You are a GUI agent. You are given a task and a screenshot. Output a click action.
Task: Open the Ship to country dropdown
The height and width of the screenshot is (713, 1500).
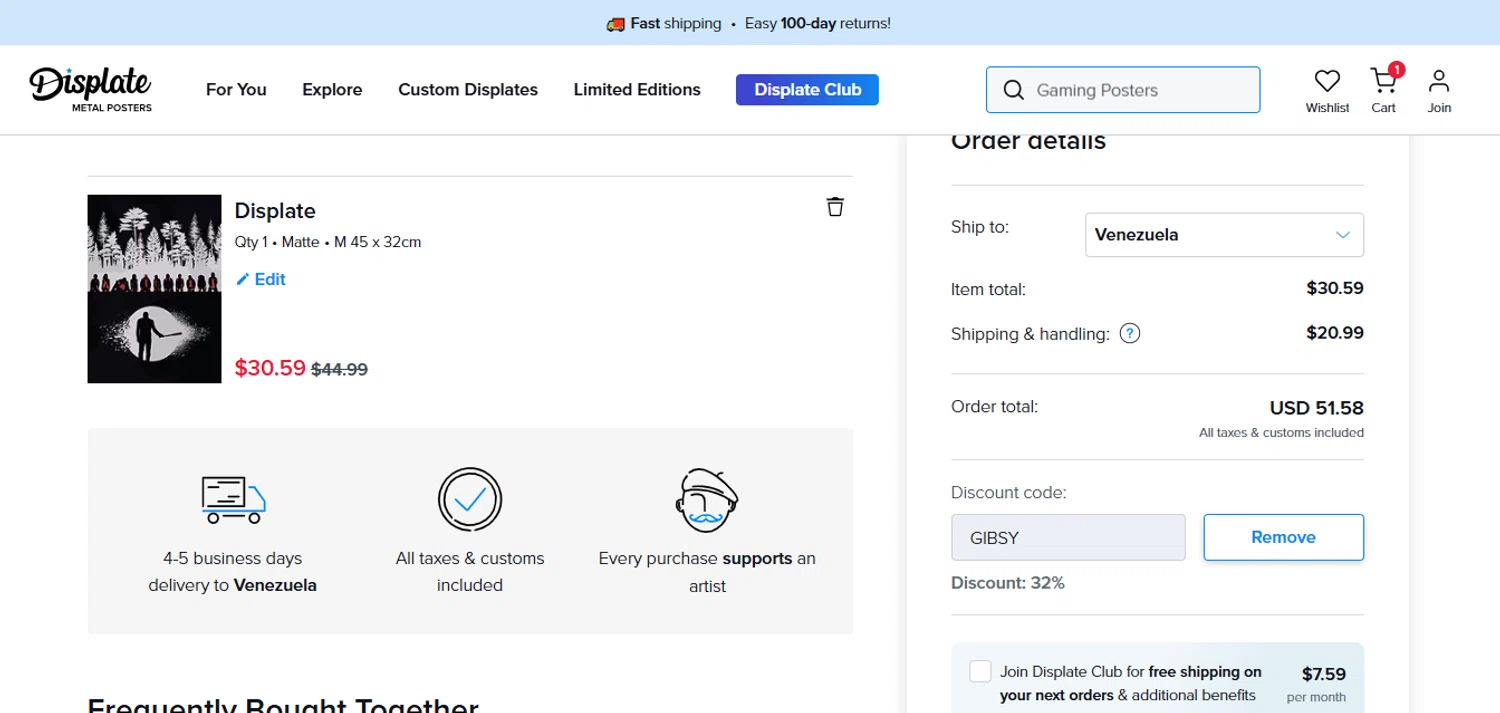click(1224, 235)
